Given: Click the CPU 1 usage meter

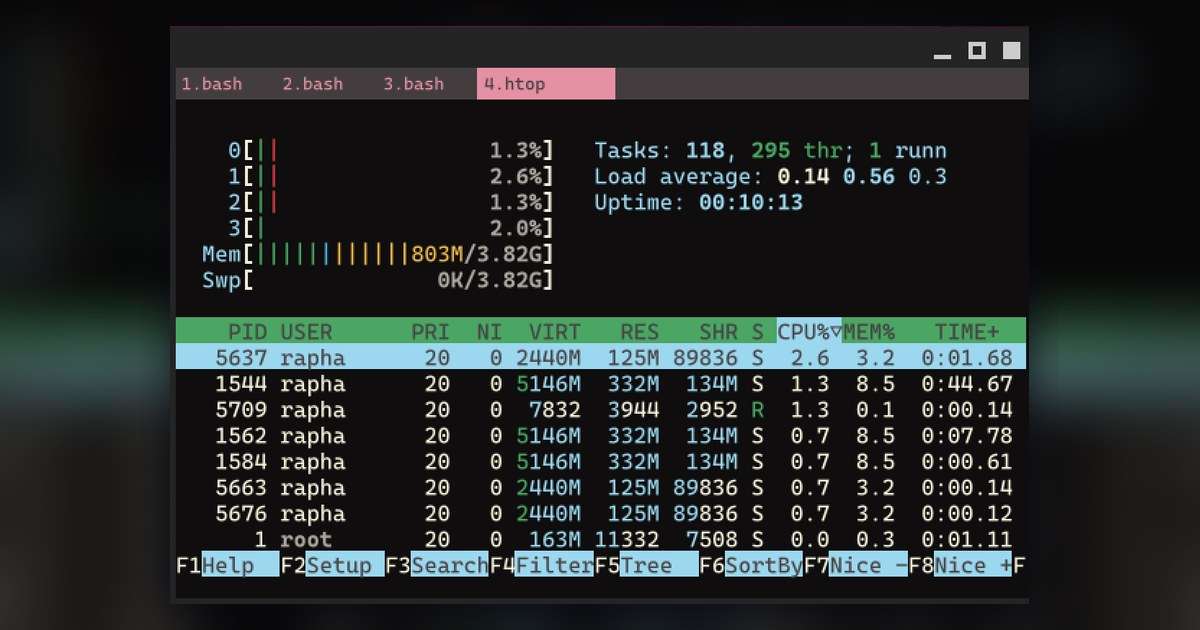Looking at the screenshot, I should 391,177.
